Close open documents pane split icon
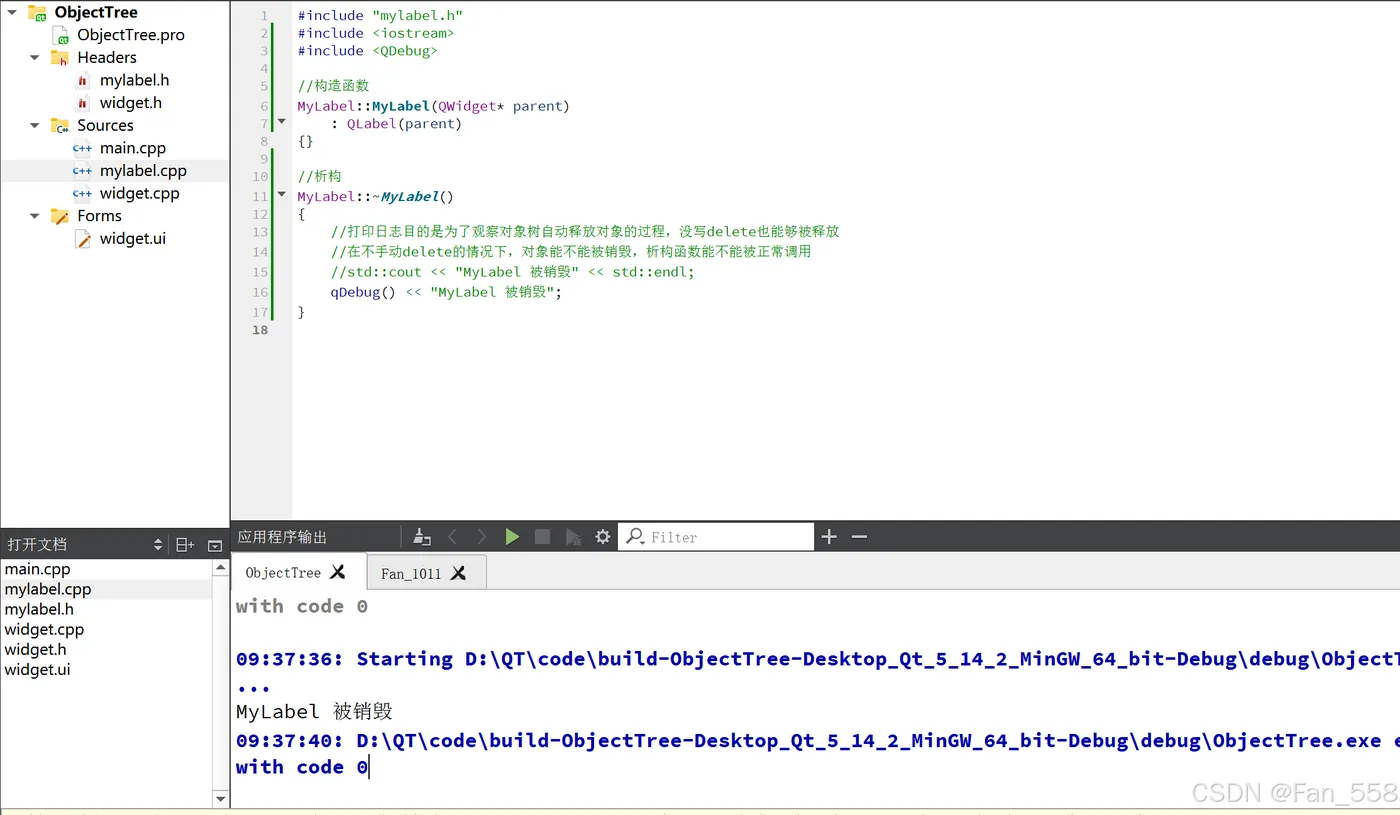This screenshot has width=1400, height=815. (x=215, y=545)
